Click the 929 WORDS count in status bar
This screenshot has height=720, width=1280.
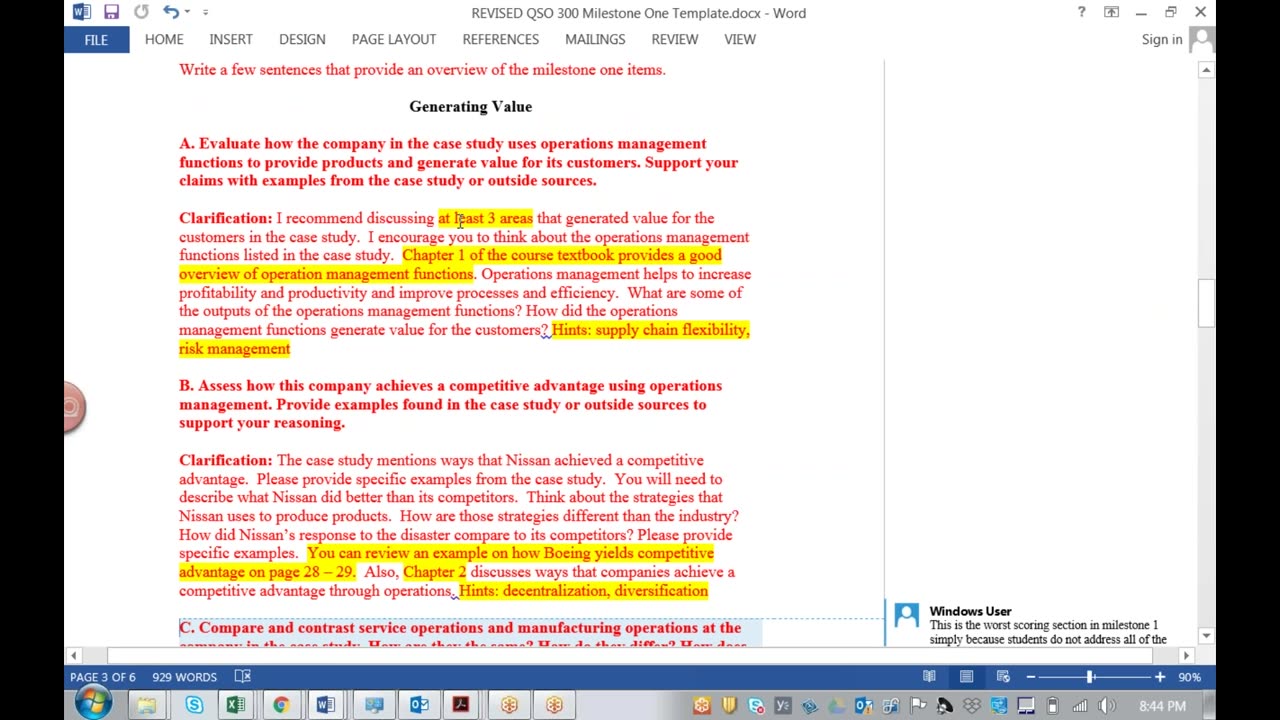[184, 677]
